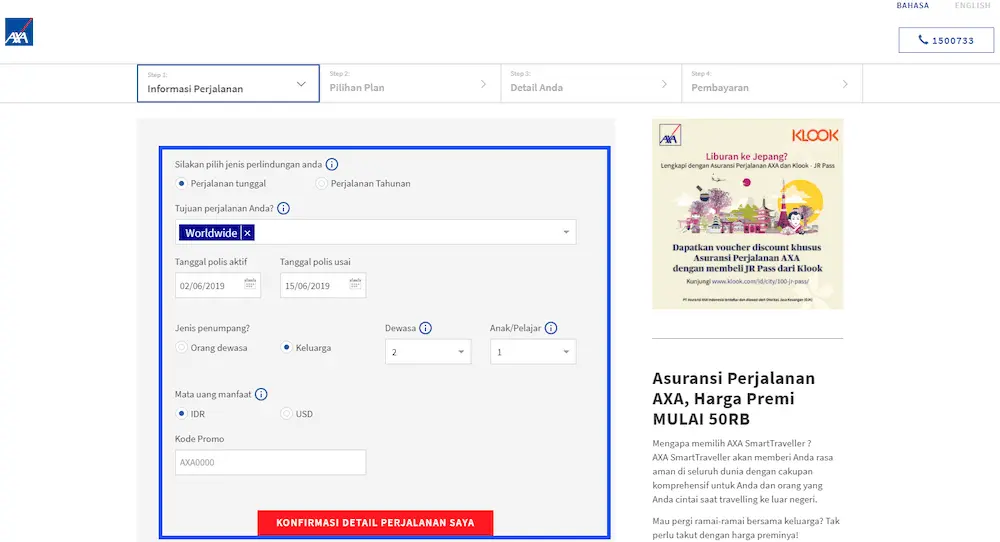Switch language to ENGLISH
This screenshot has width=1000, height=542.
pyautogui.click(x=973, y=5)
